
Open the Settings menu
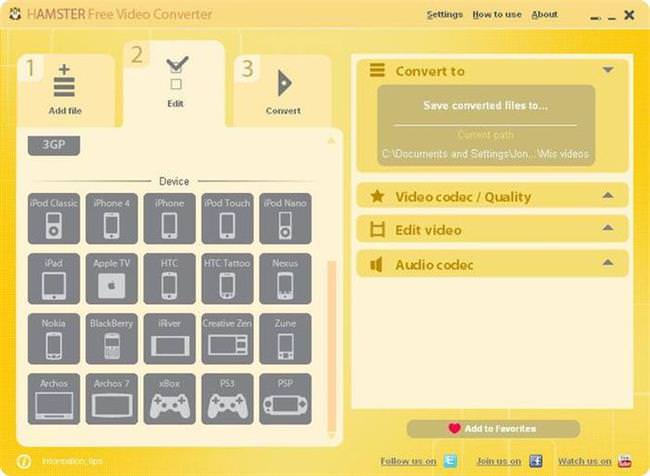point(445,15)
